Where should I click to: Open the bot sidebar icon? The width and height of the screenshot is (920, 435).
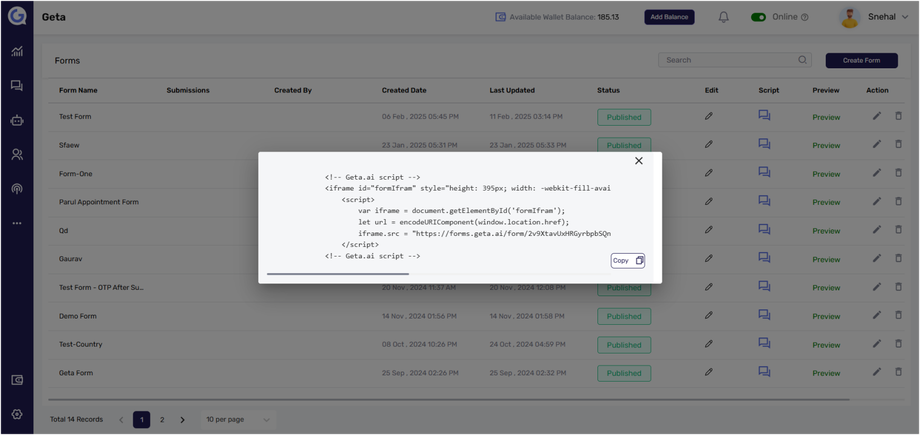click(x=17, y=120)
